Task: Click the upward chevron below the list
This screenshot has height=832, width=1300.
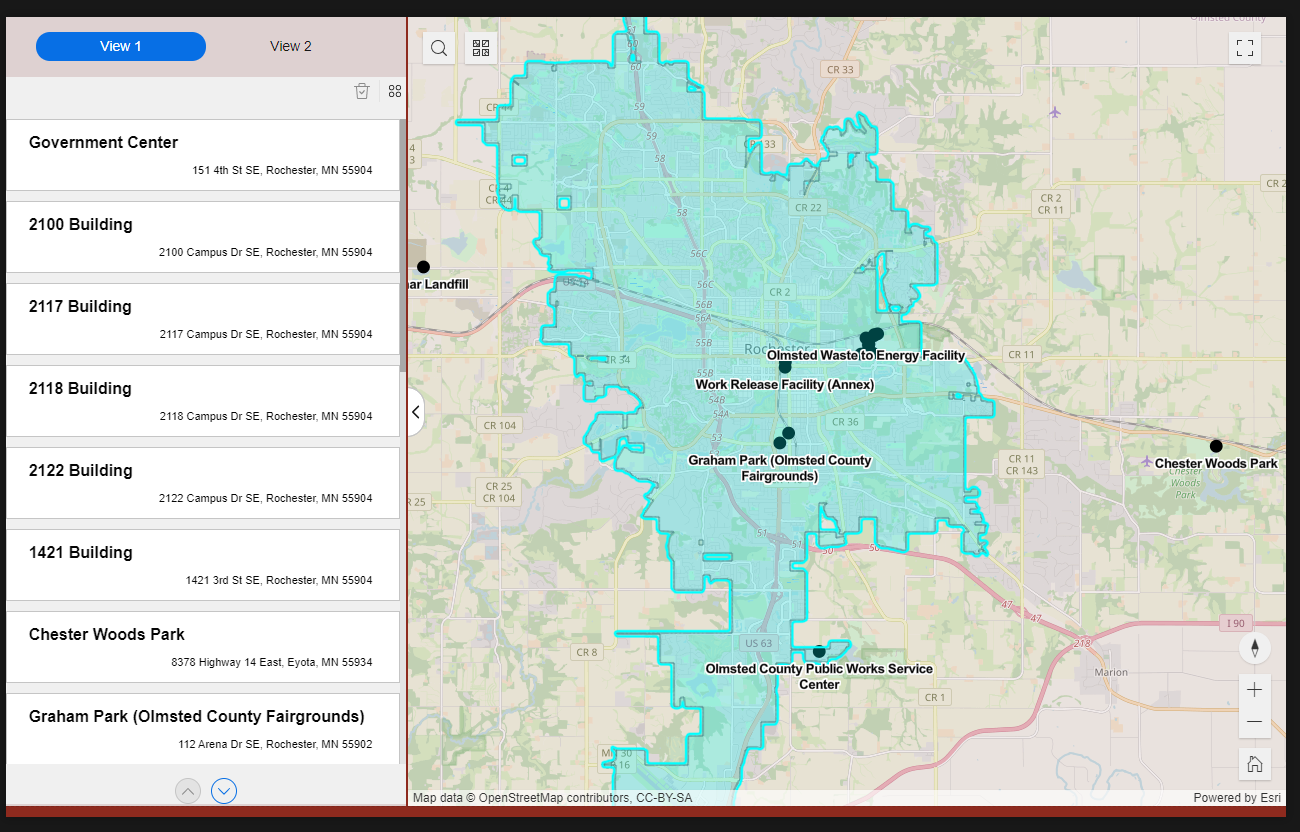Action: pos(188,790)
